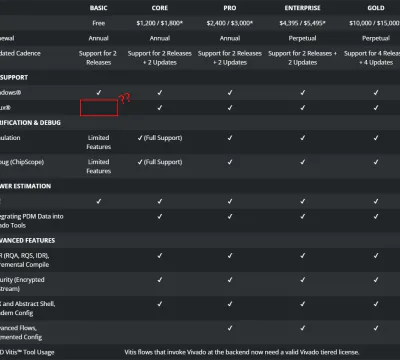Viewport: 400px width, 360px height.
Task: Click the 'PDM Data into' row label
Action: [43, 216]
